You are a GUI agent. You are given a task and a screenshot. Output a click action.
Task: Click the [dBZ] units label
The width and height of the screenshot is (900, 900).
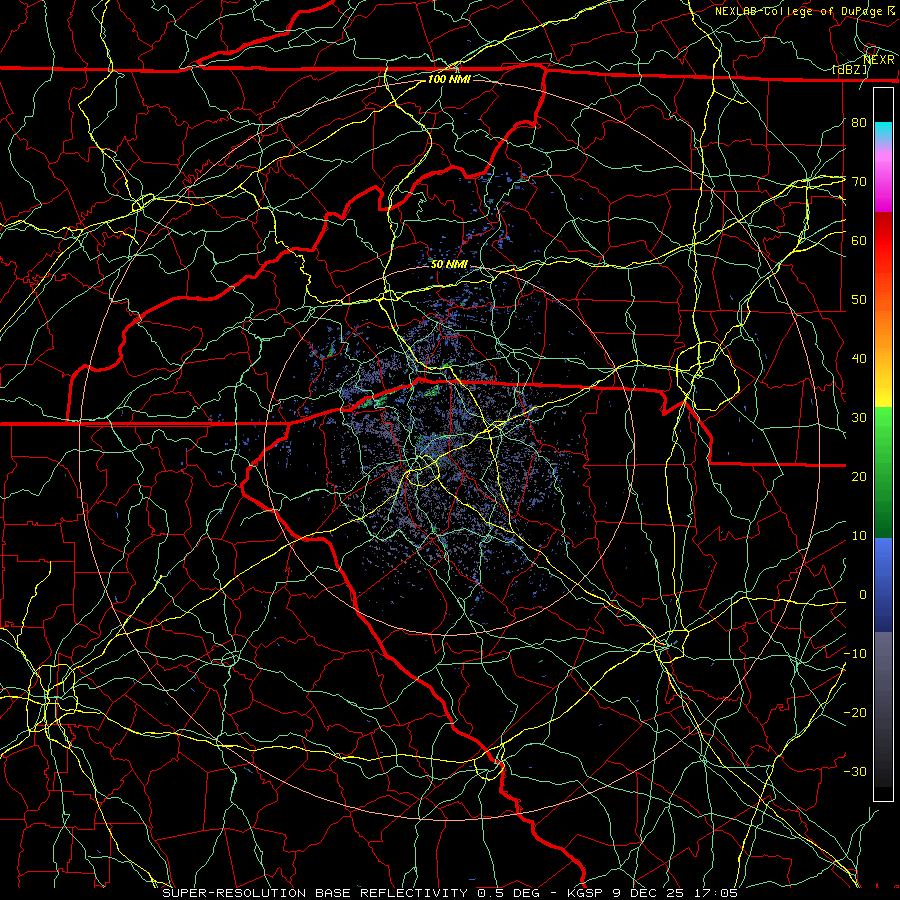tap(850, 69)
